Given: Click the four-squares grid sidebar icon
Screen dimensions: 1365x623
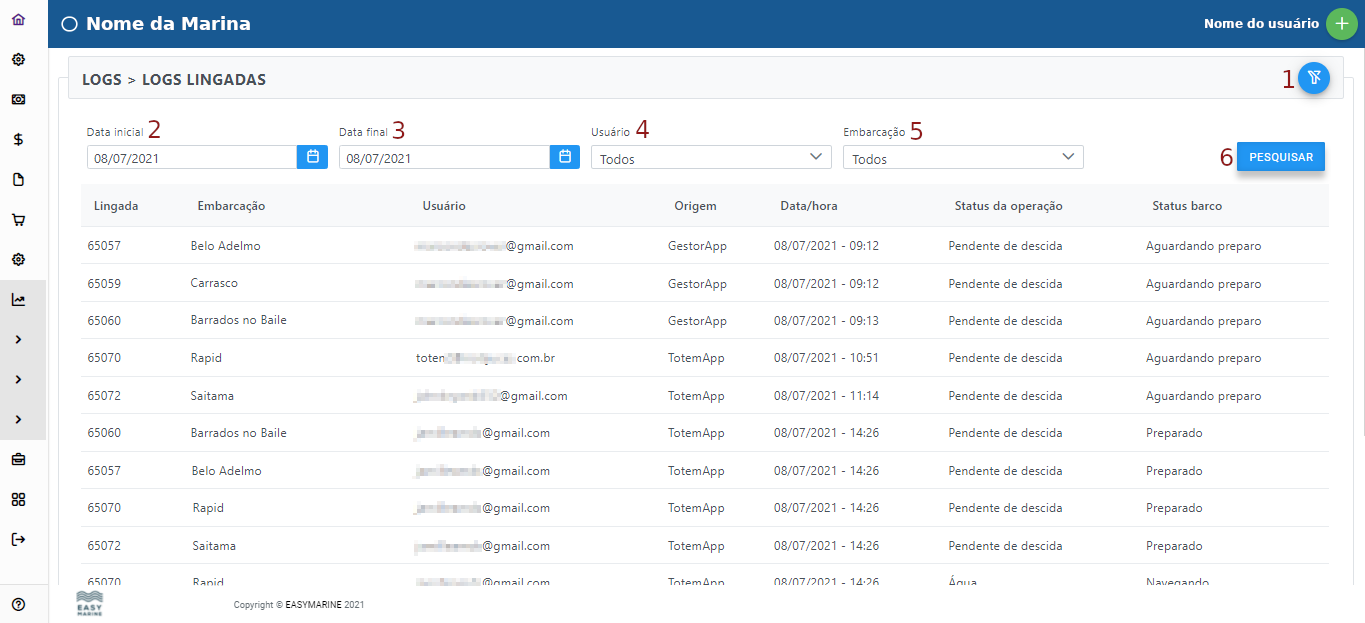Looking at the screenshot, I should click(18, 500).
